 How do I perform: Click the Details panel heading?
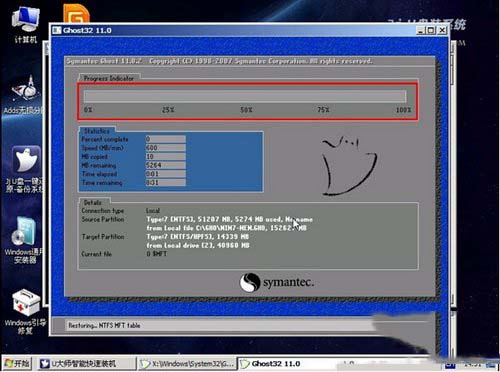(93, 202)
